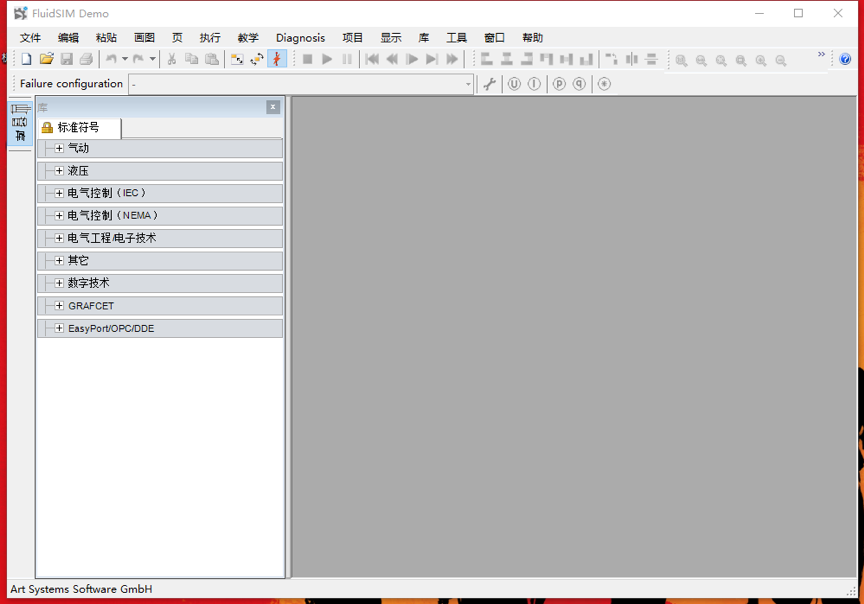Click the Play simulation button
The image size is (864, 604).
(x=327, y=60)
